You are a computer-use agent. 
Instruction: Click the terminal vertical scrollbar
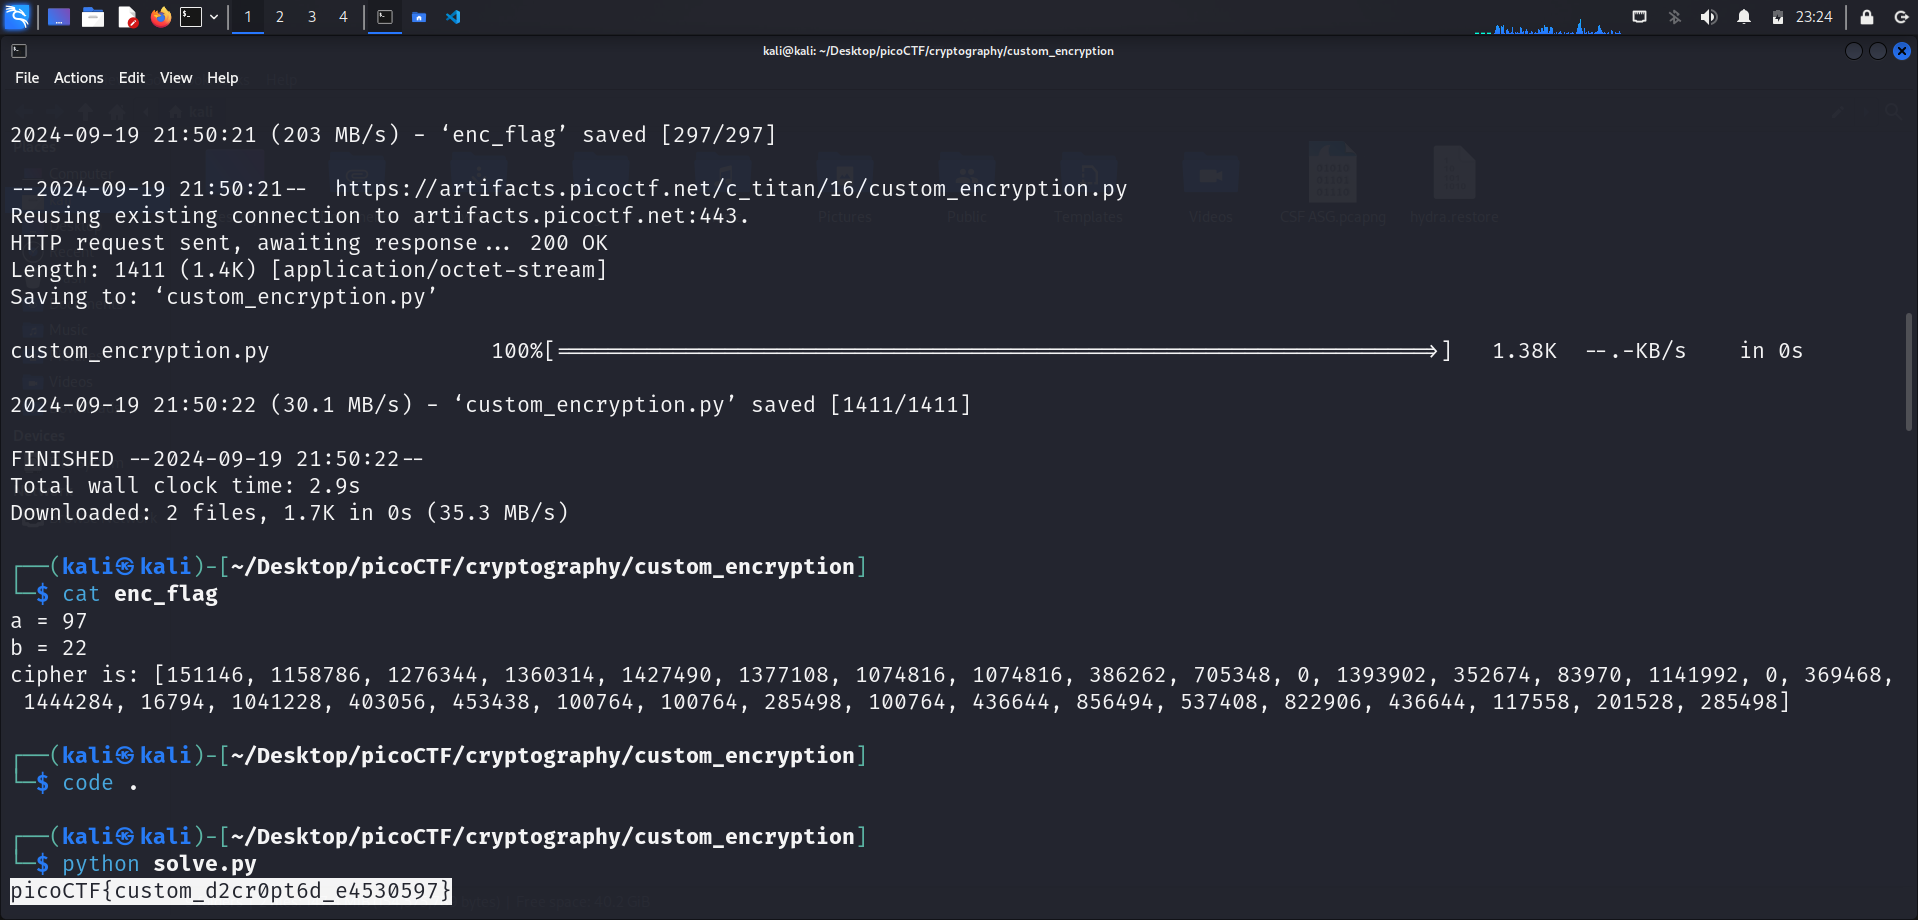click(1908, 372)
